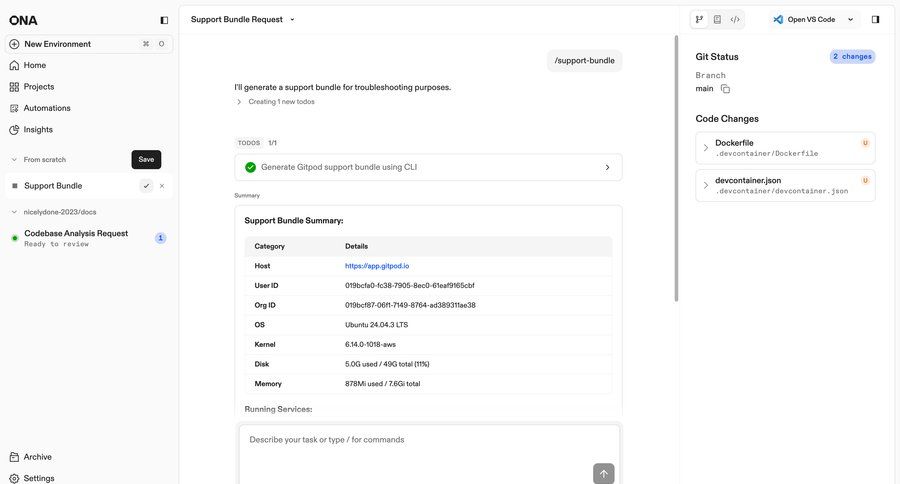
Task: Collapse the From scratch group
Action: pos(14,160)
